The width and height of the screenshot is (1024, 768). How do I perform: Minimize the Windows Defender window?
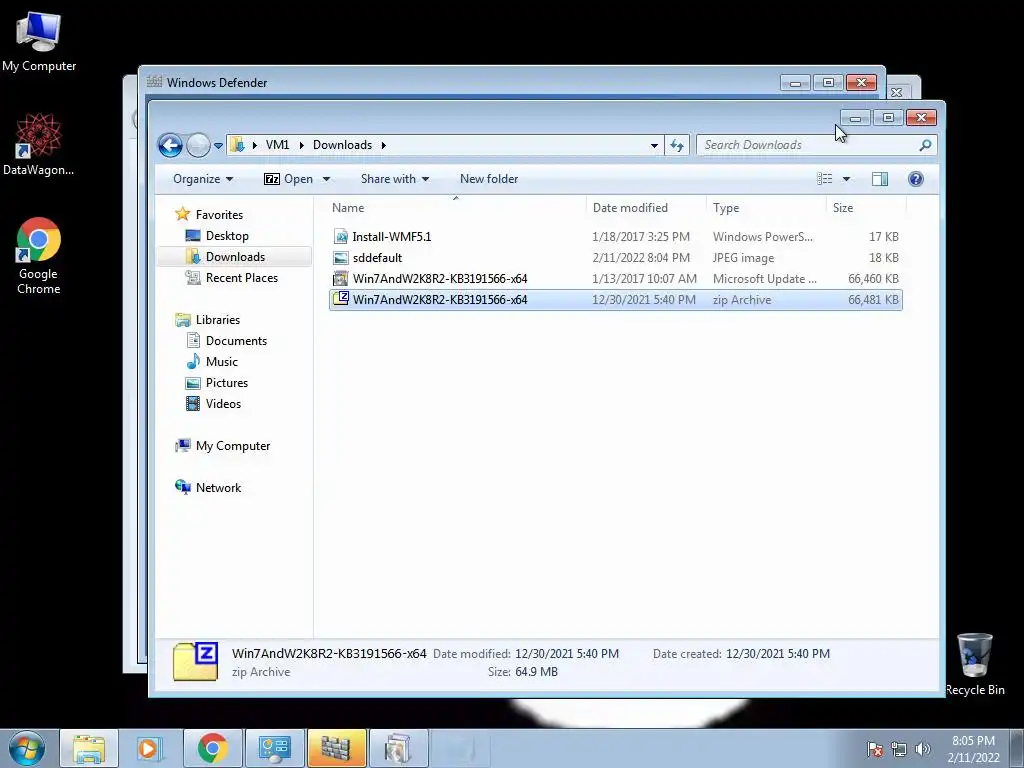pos(795,83)
